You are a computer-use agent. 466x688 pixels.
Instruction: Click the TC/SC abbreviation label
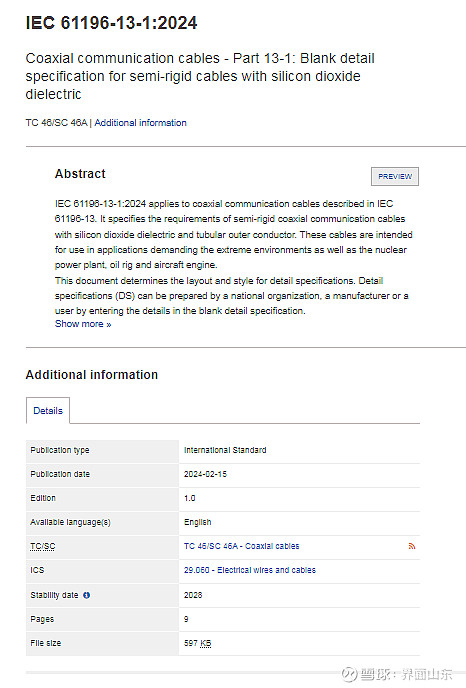tap(43, 546)
